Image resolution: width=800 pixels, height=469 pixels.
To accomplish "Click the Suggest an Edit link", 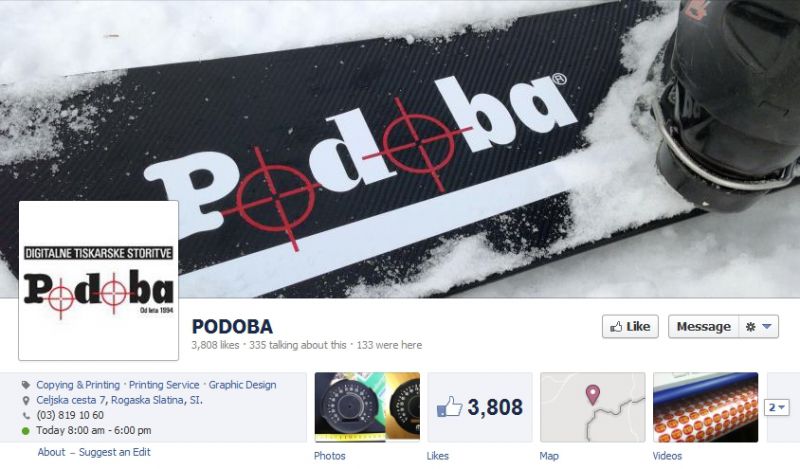I will coord(115,452).
